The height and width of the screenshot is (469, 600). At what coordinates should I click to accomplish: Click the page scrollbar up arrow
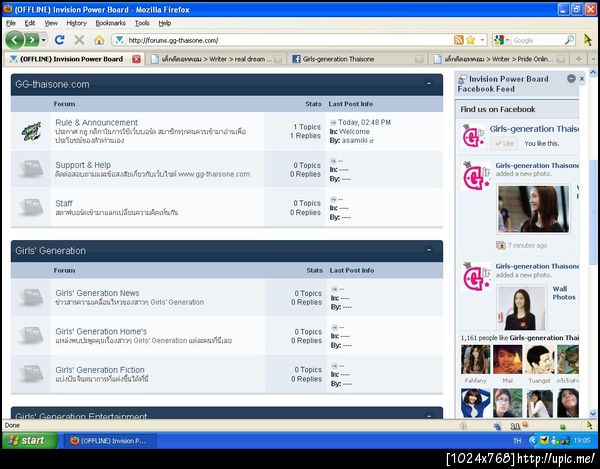(x=593, y=72)
